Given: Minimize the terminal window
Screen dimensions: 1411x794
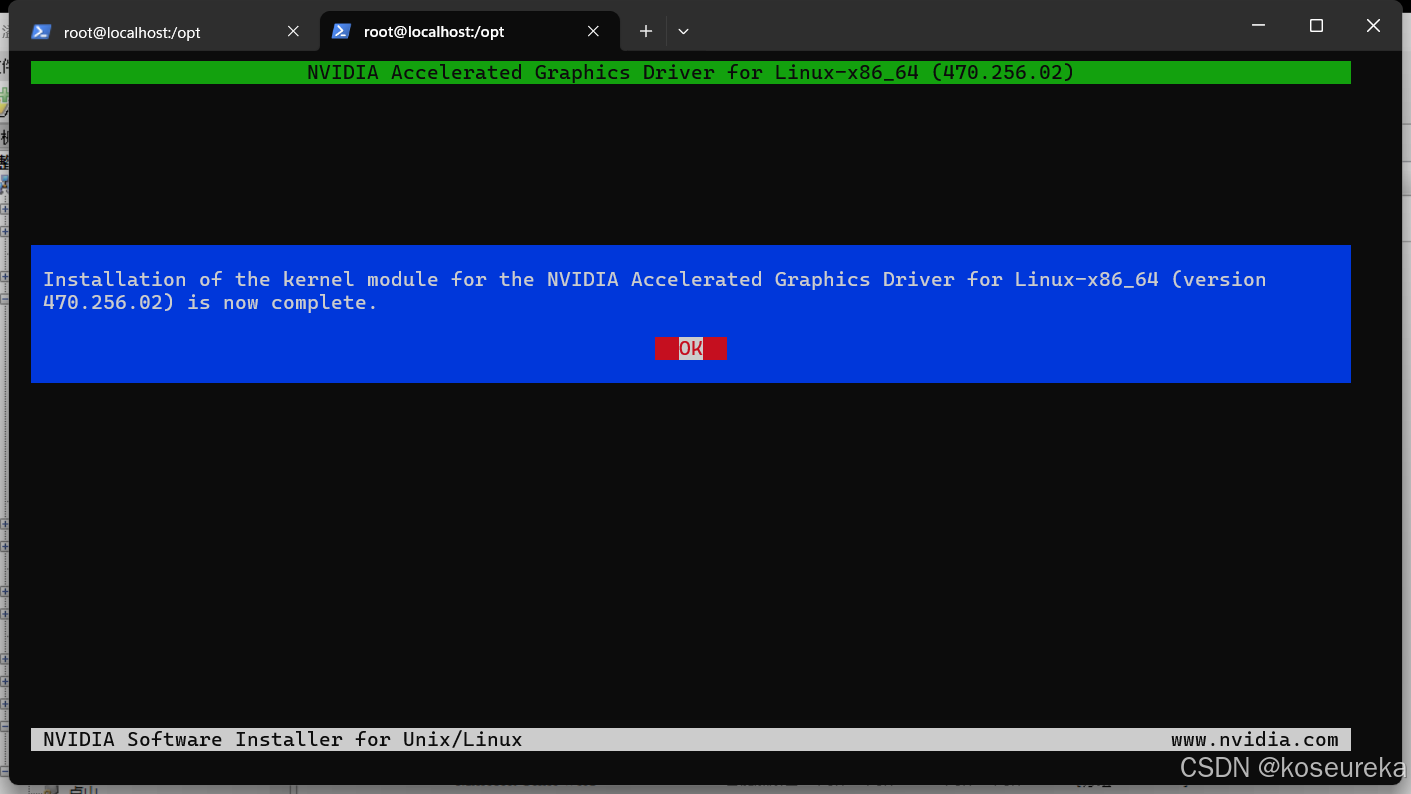Looking at the screenshot, I should tap(1259, 26).
